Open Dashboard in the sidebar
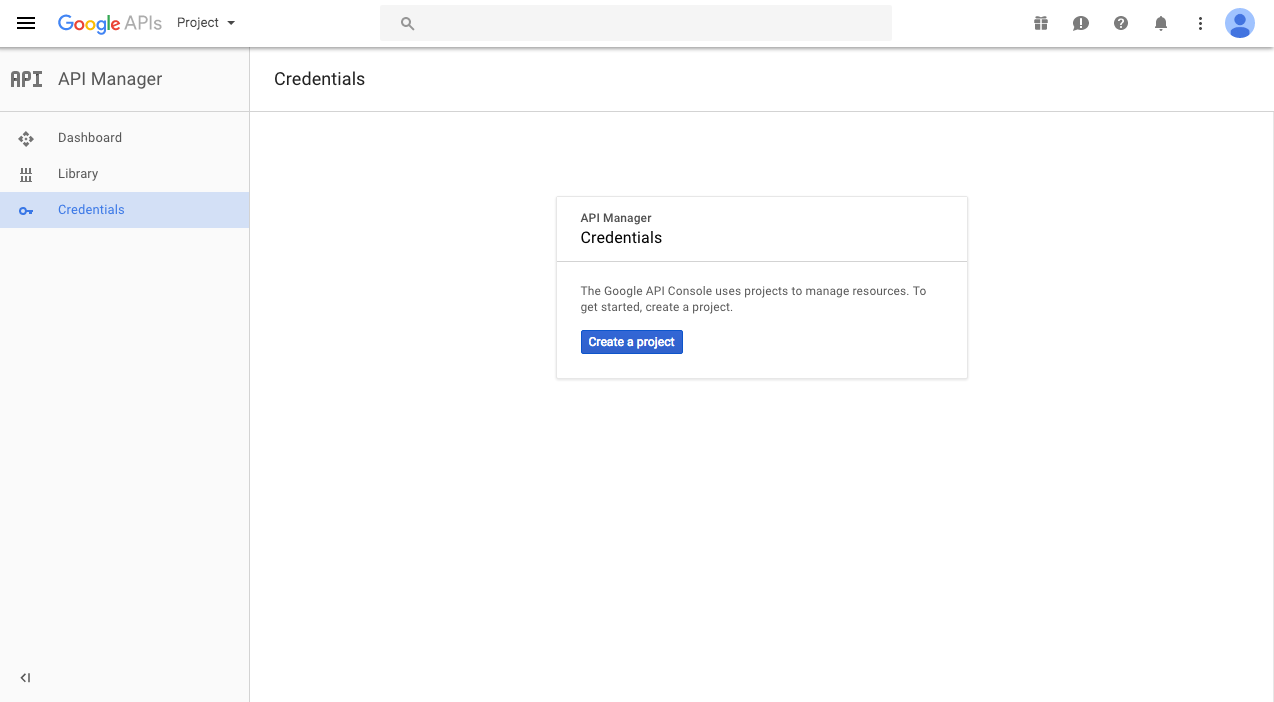The width and height of the screenshot is (1274, 702). point(125,138)
